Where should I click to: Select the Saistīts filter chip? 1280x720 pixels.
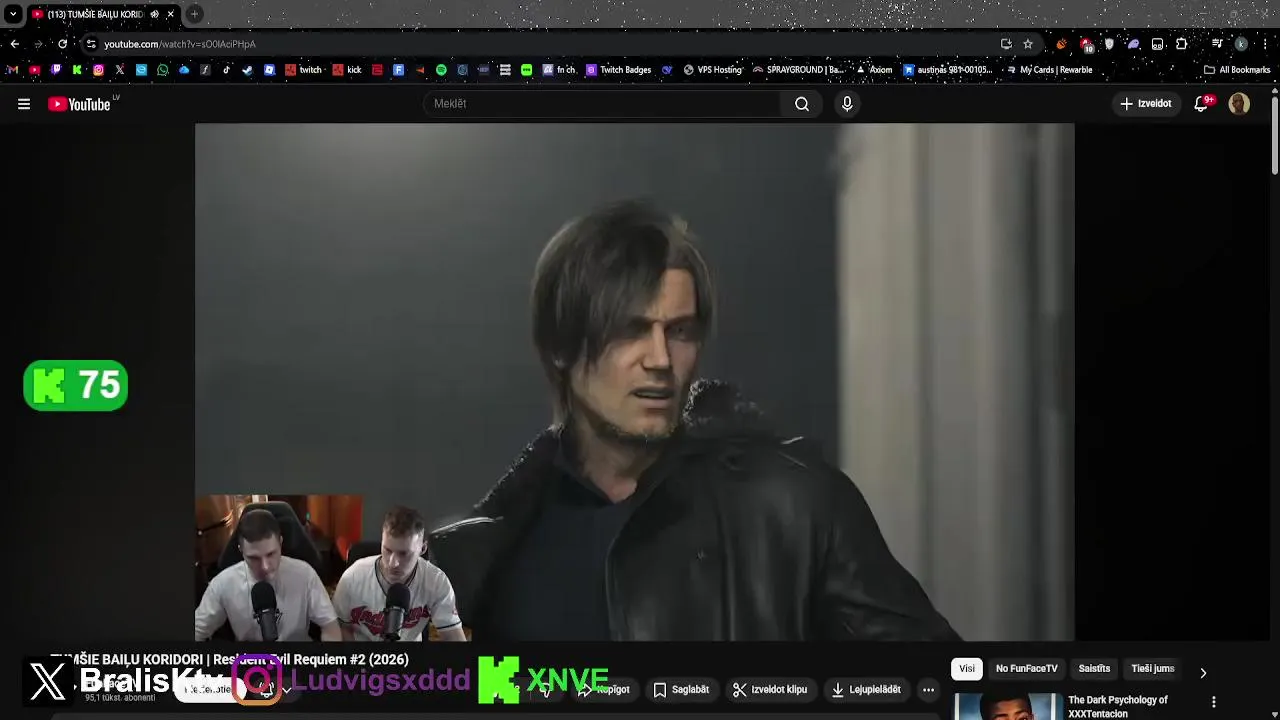click(x=1094, y=669)
